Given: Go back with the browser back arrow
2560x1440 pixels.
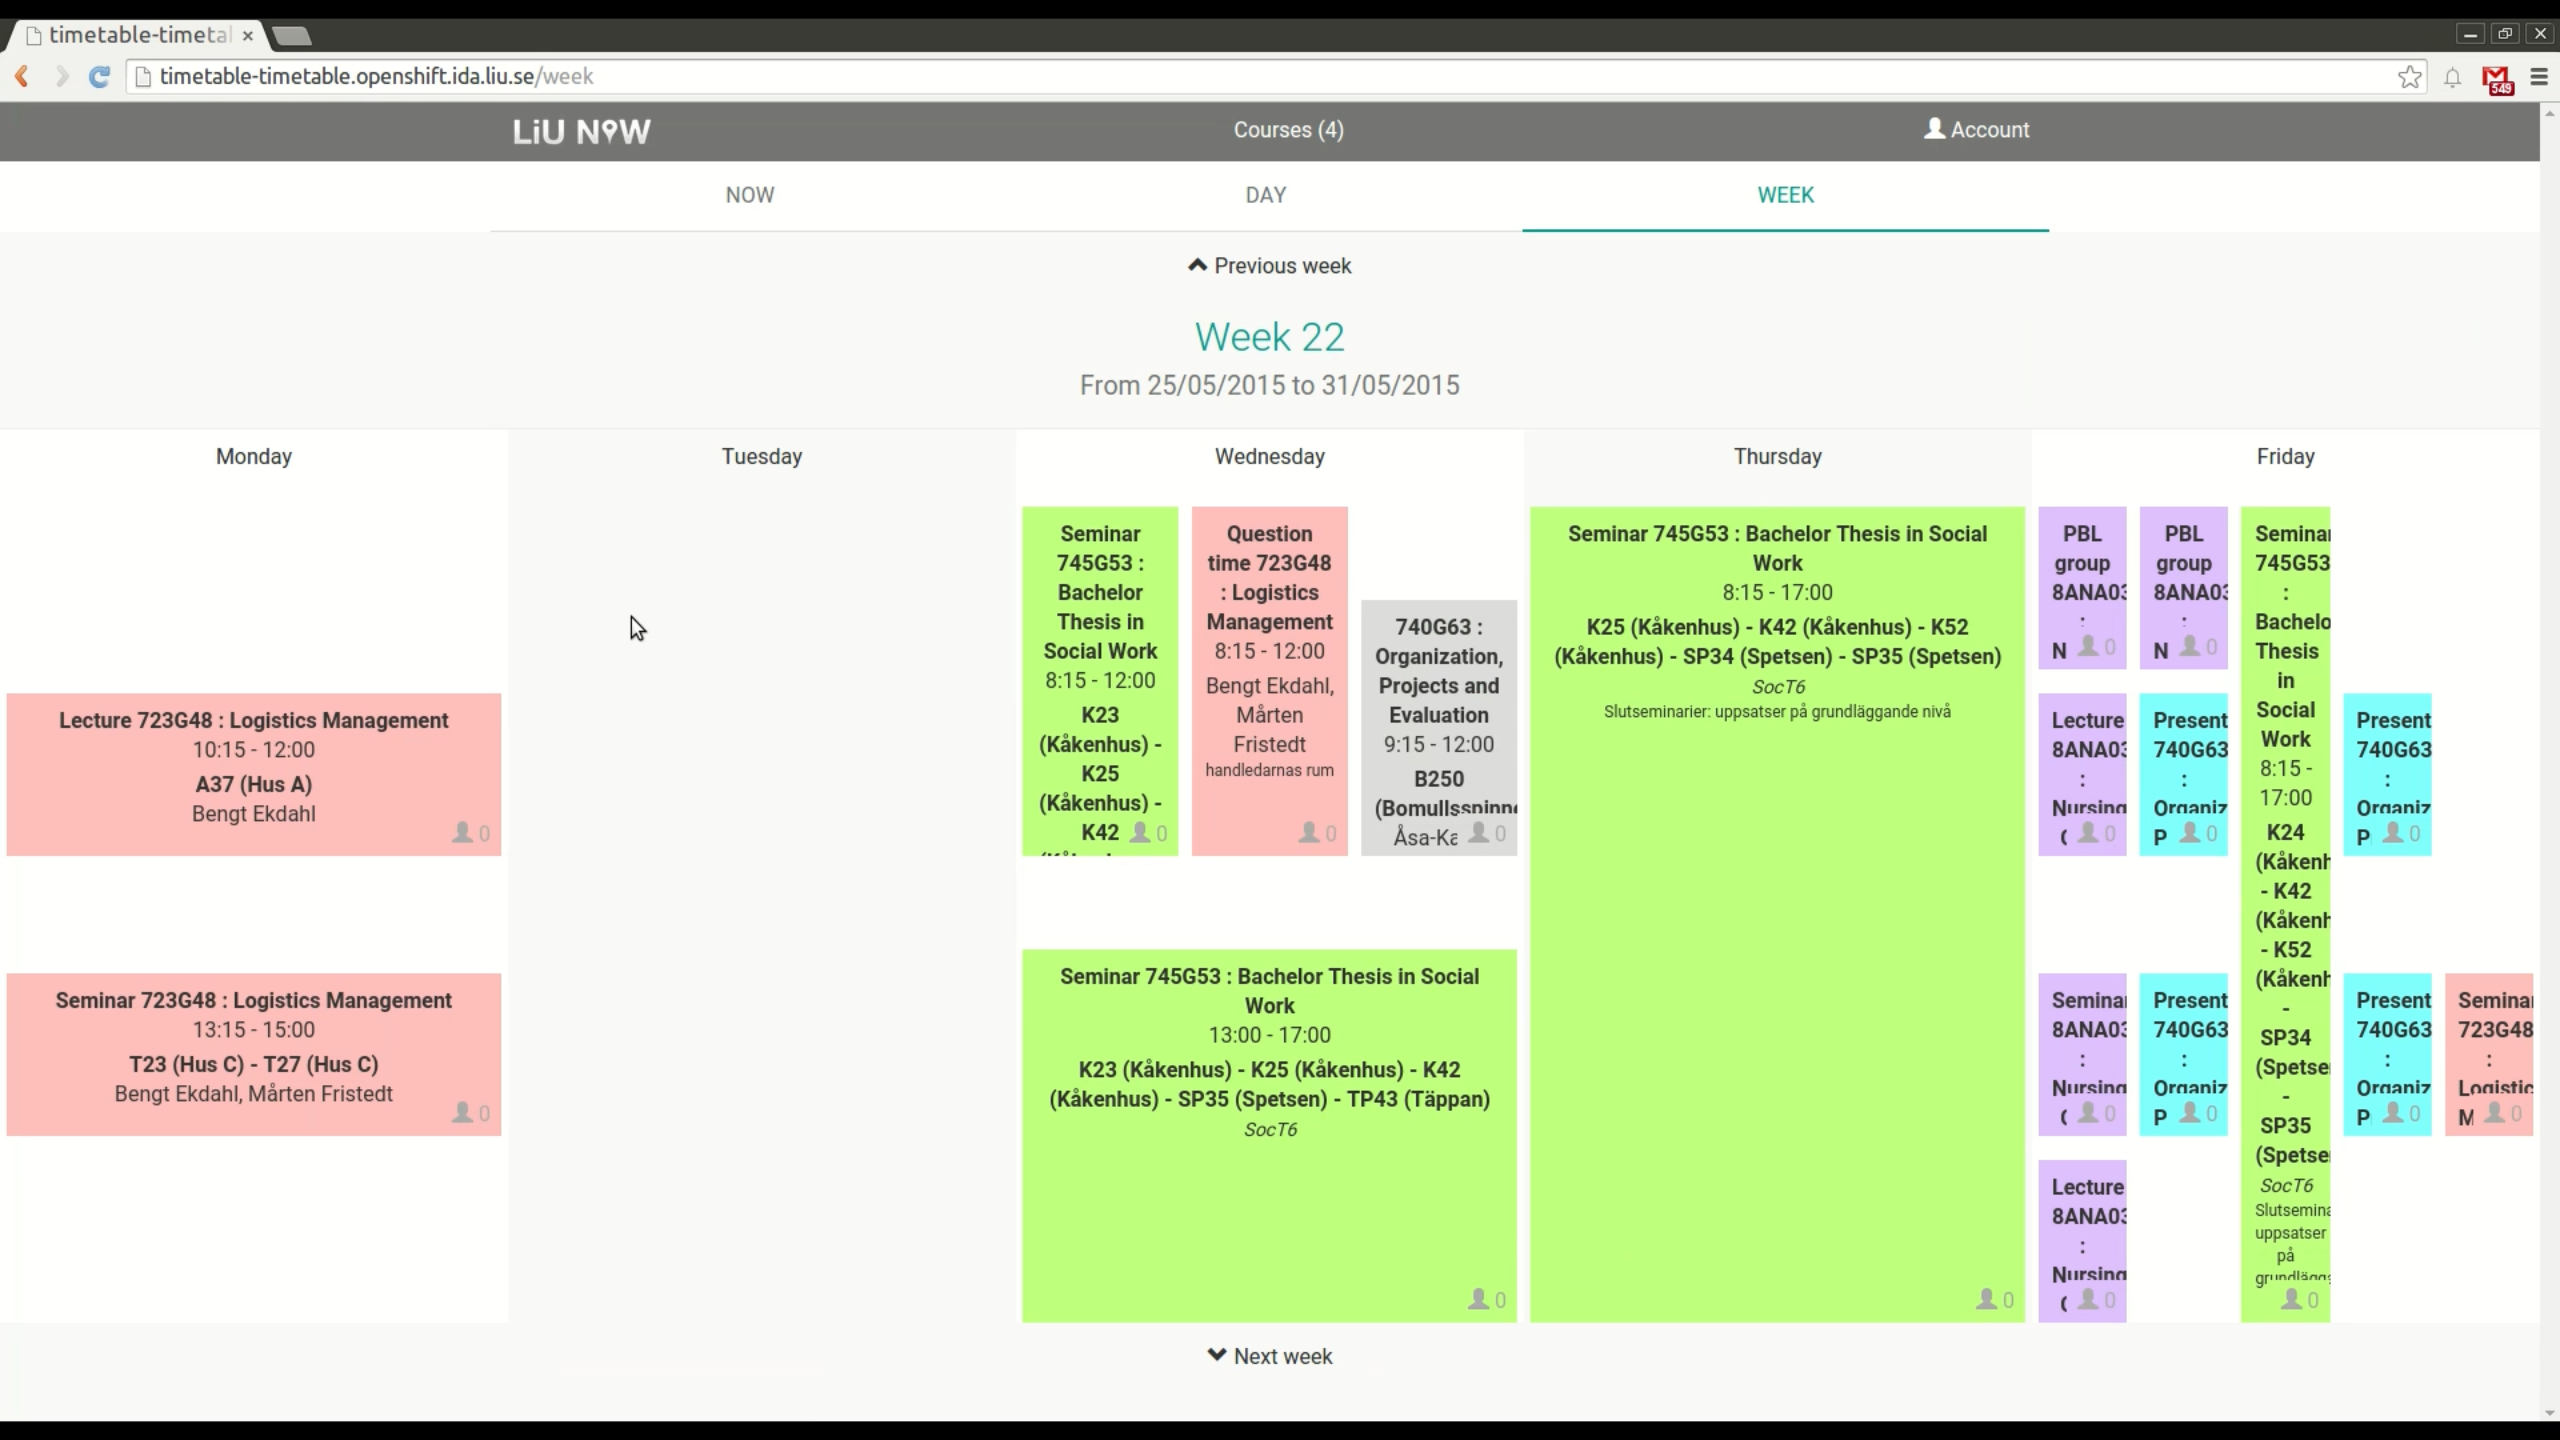Looking at the screenshot, I should coord(22,76).
